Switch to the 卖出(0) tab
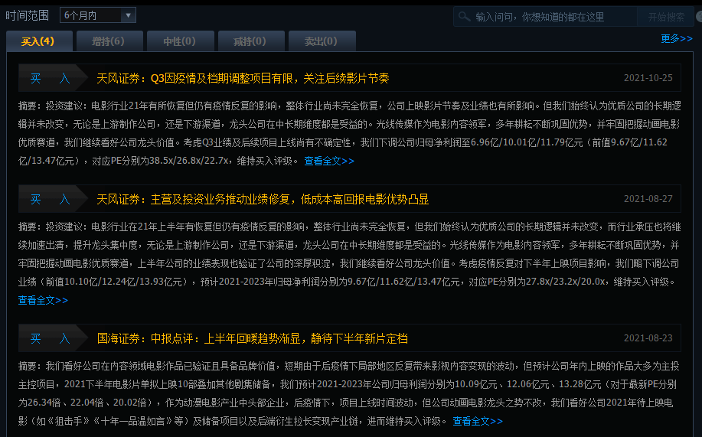 pyautogui.click(x=322, y=41)
